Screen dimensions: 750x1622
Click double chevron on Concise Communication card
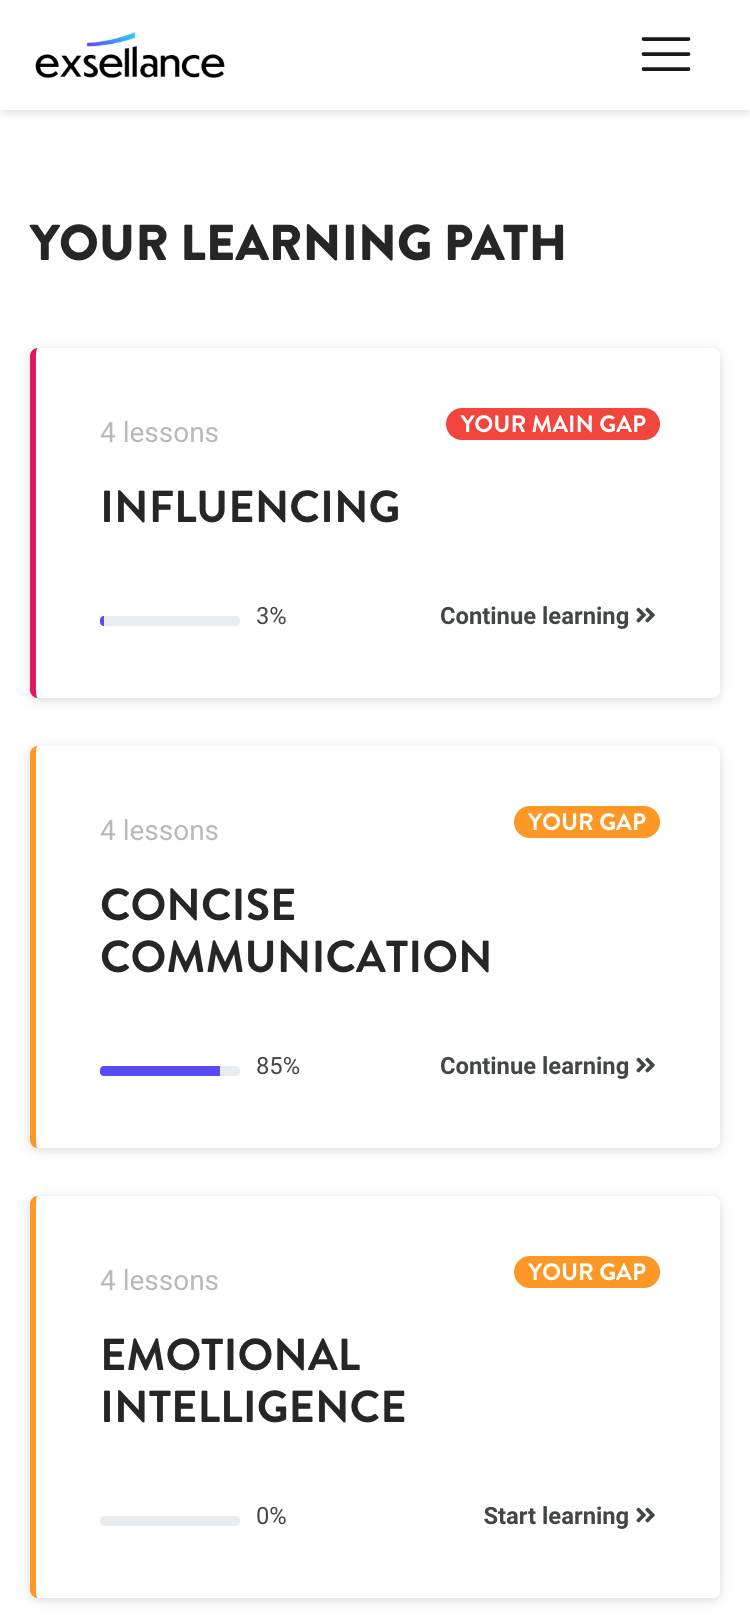click(x=646, y=1066)
